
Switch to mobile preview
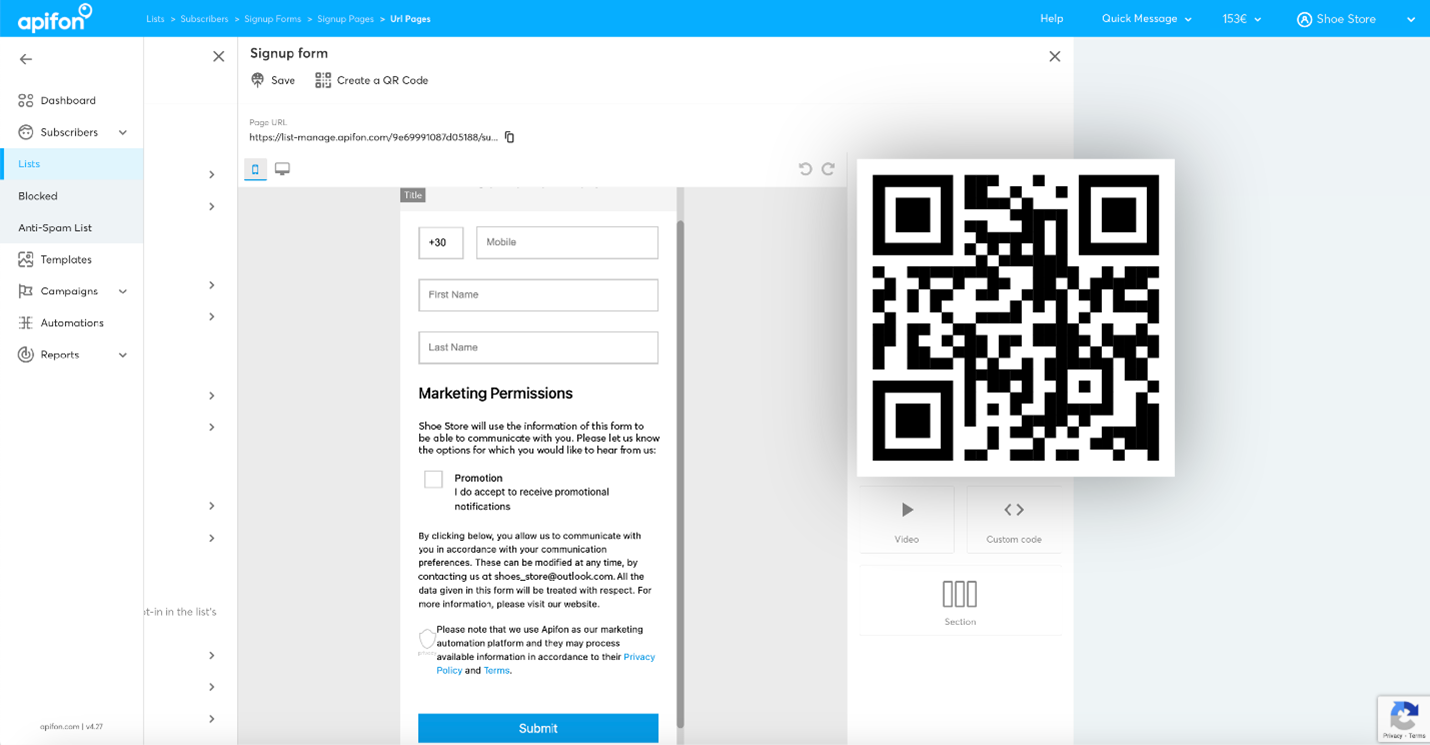coord(255,169)
